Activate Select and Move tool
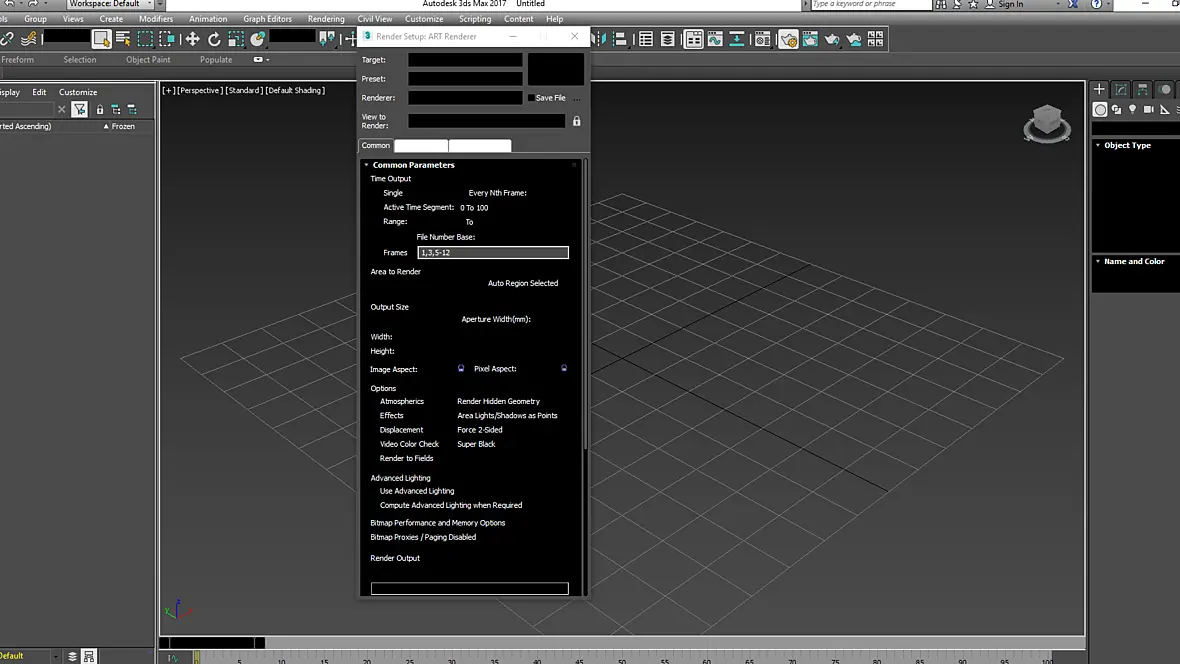The image size is (1180, 664). click(192, 38)
